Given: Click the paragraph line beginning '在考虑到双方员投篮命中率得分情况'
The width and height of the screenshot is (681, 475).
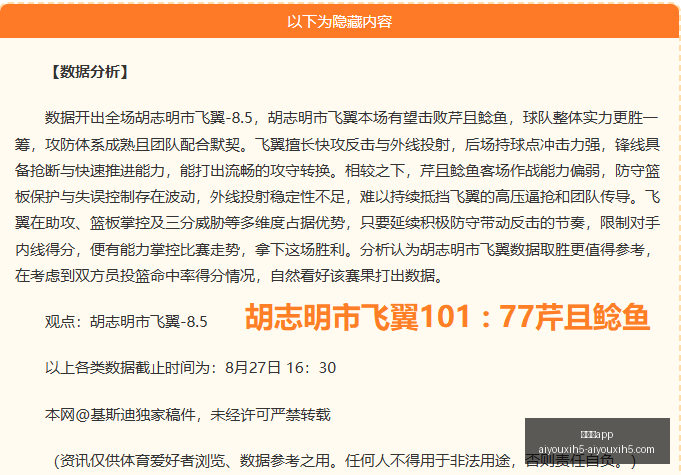Looking at the screenshot, I should [x=229, y=276].
